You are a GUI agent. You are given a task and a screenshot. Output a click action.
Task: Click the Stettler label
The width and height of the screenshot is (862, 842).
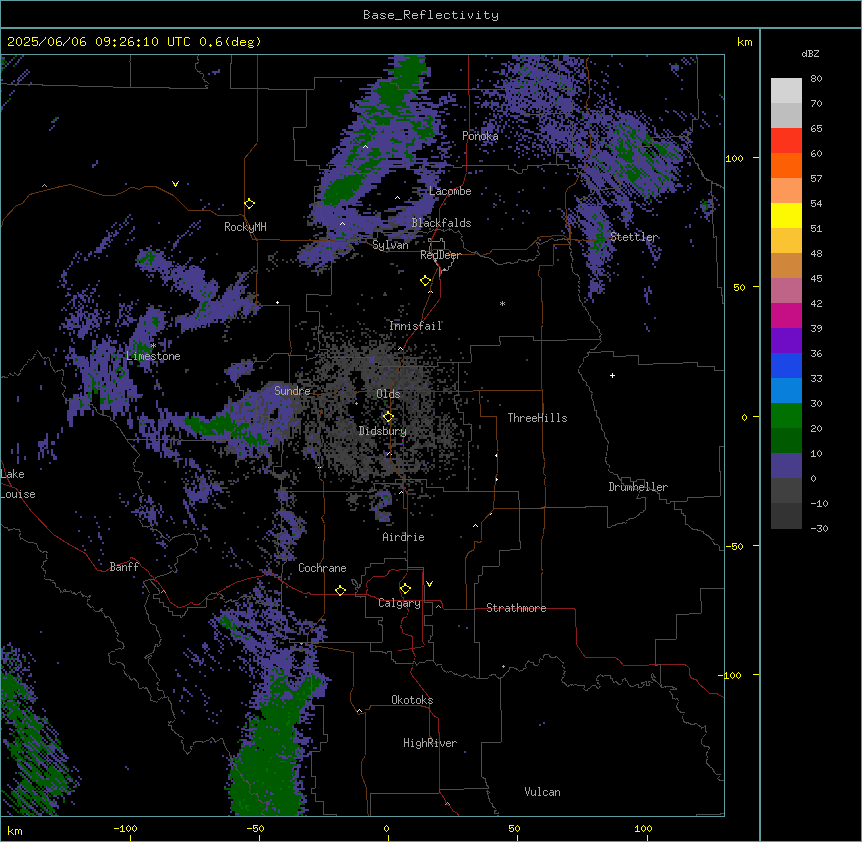[x=634, y=237]
